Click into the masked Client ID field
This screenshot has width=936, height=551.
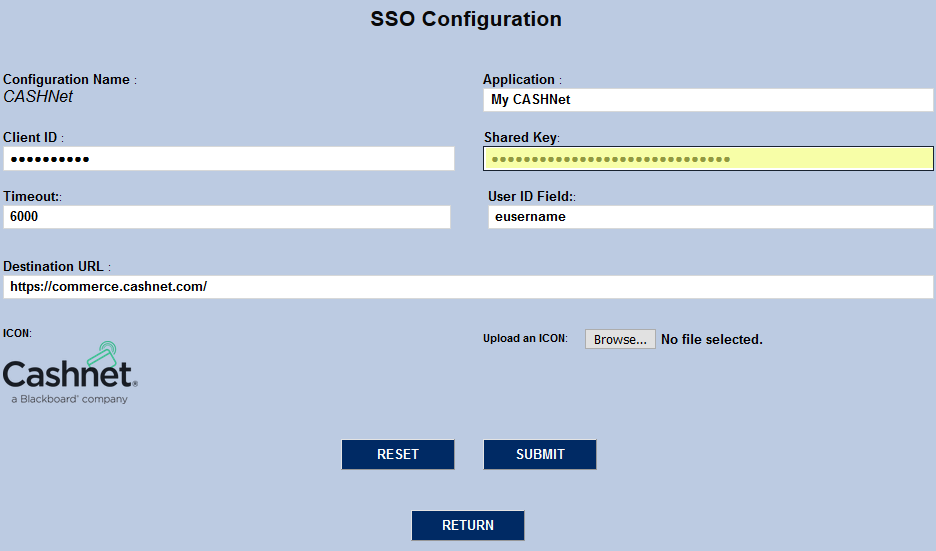[229, 159]
